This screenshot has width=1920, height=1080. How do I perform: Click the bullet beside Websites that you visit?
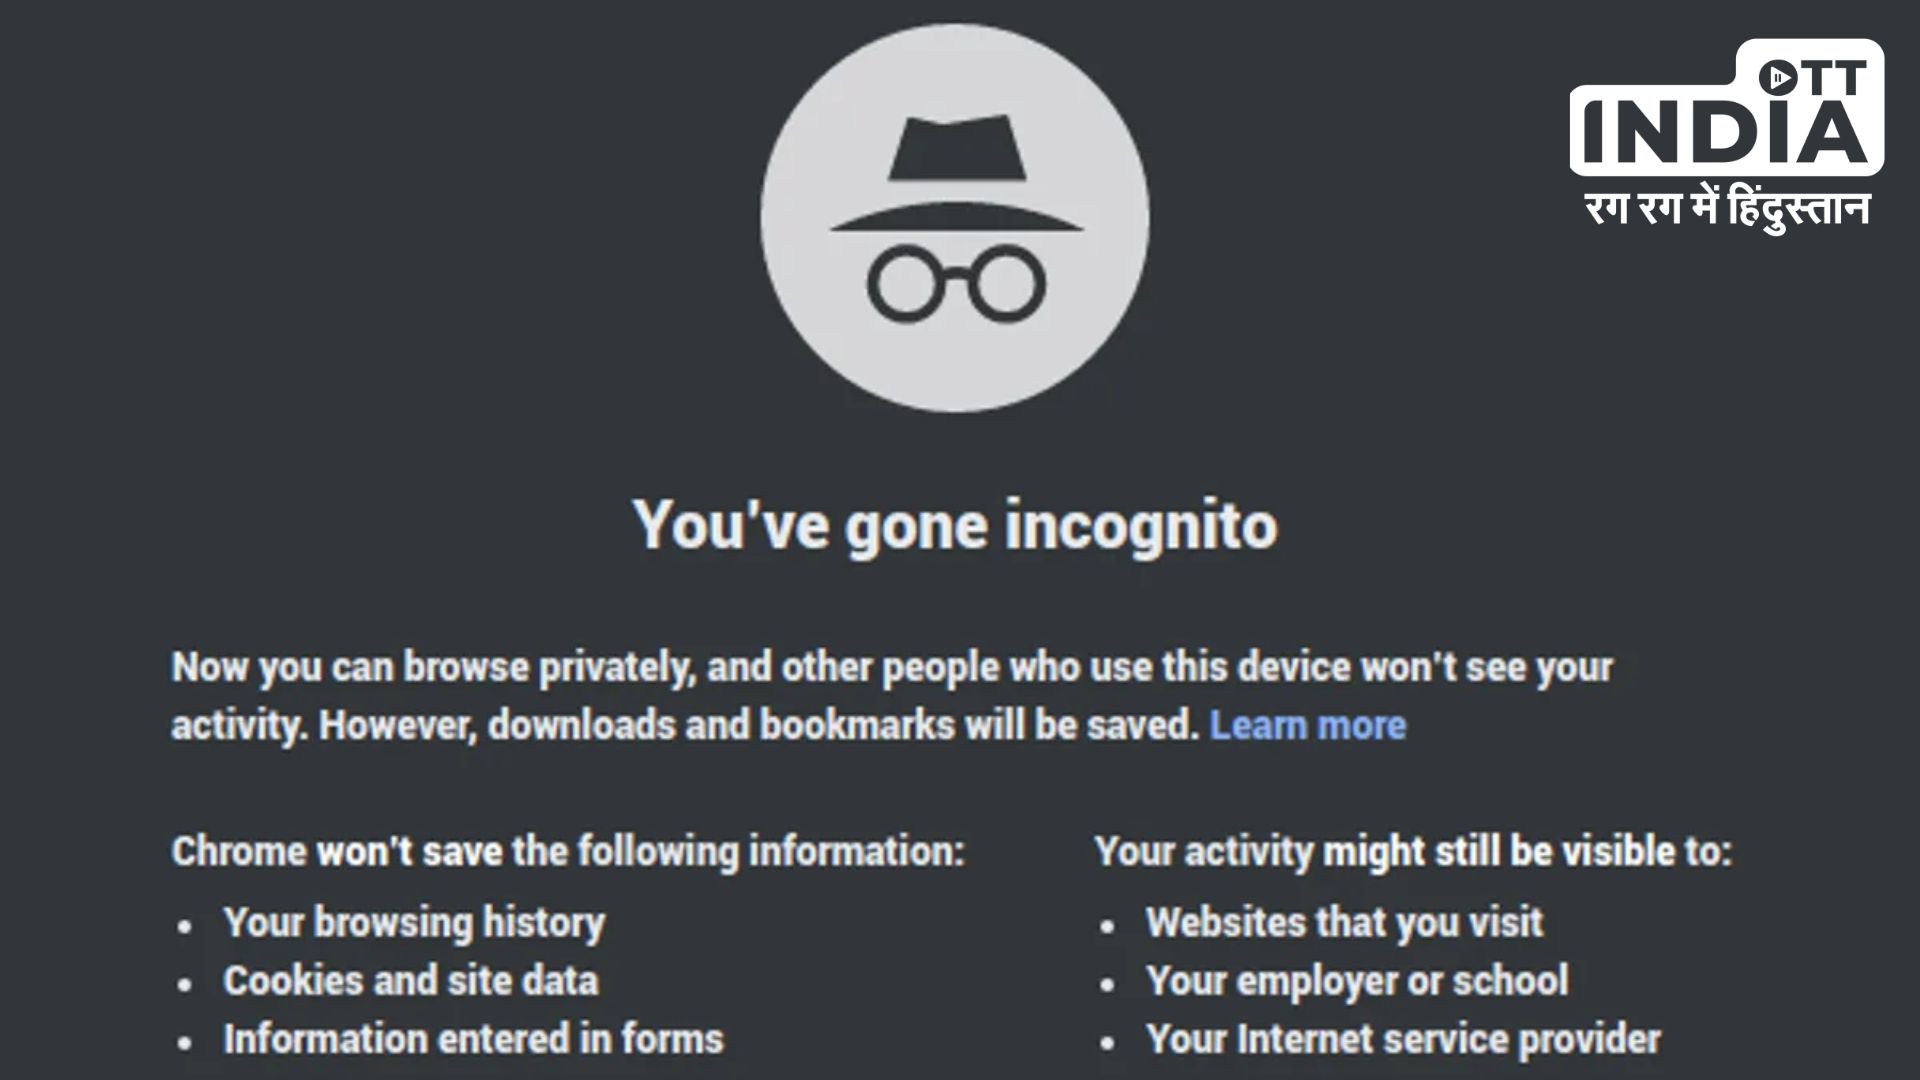coord(1107,926)
